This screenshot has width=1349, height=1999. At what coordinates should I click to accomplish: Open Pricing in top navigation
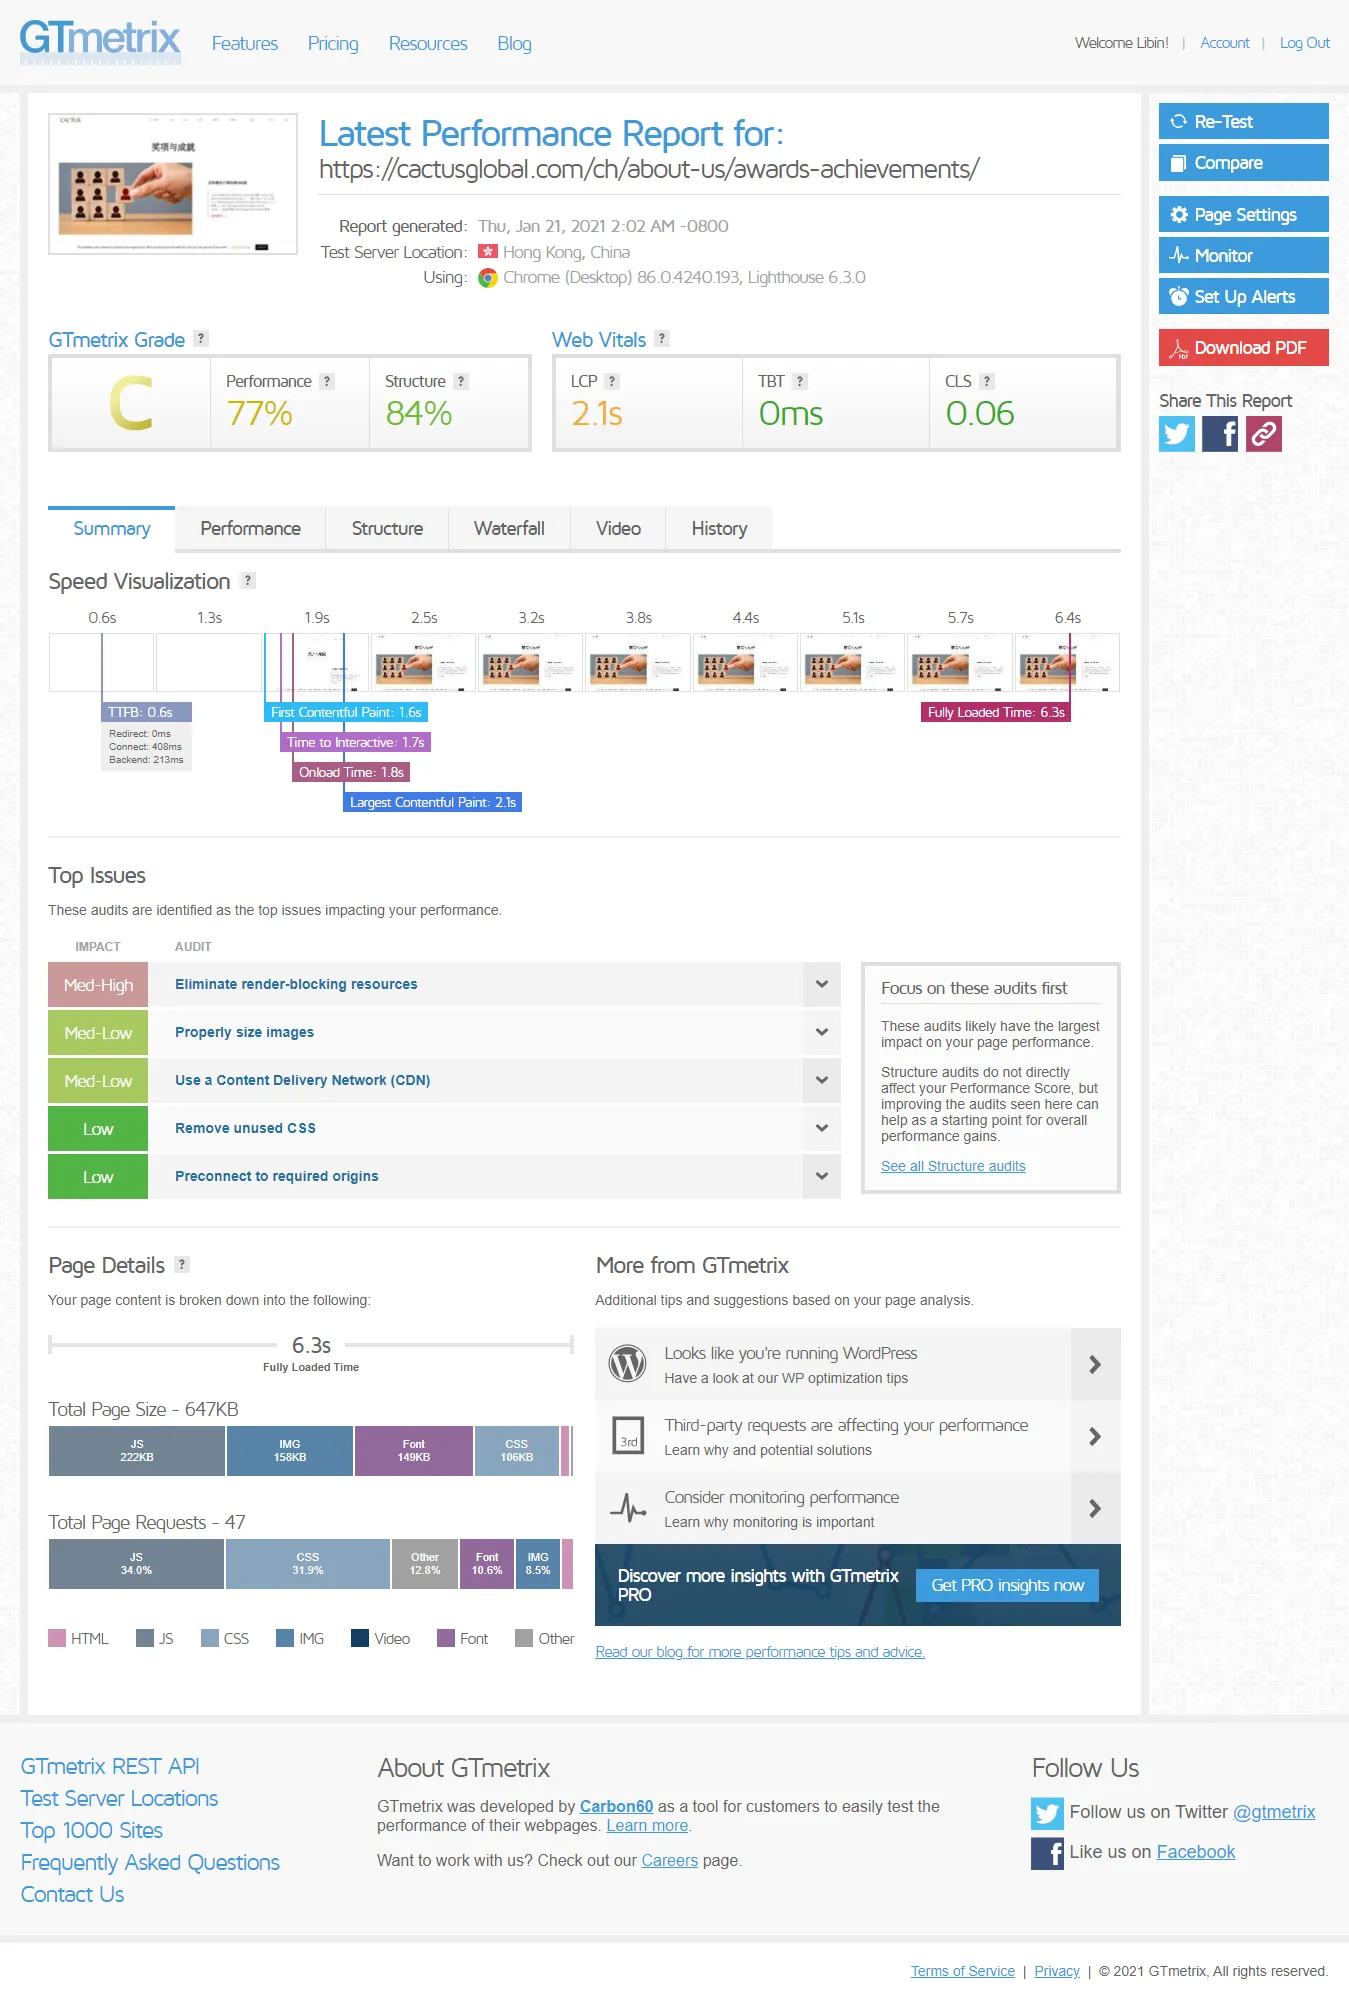tap(333, 43)
